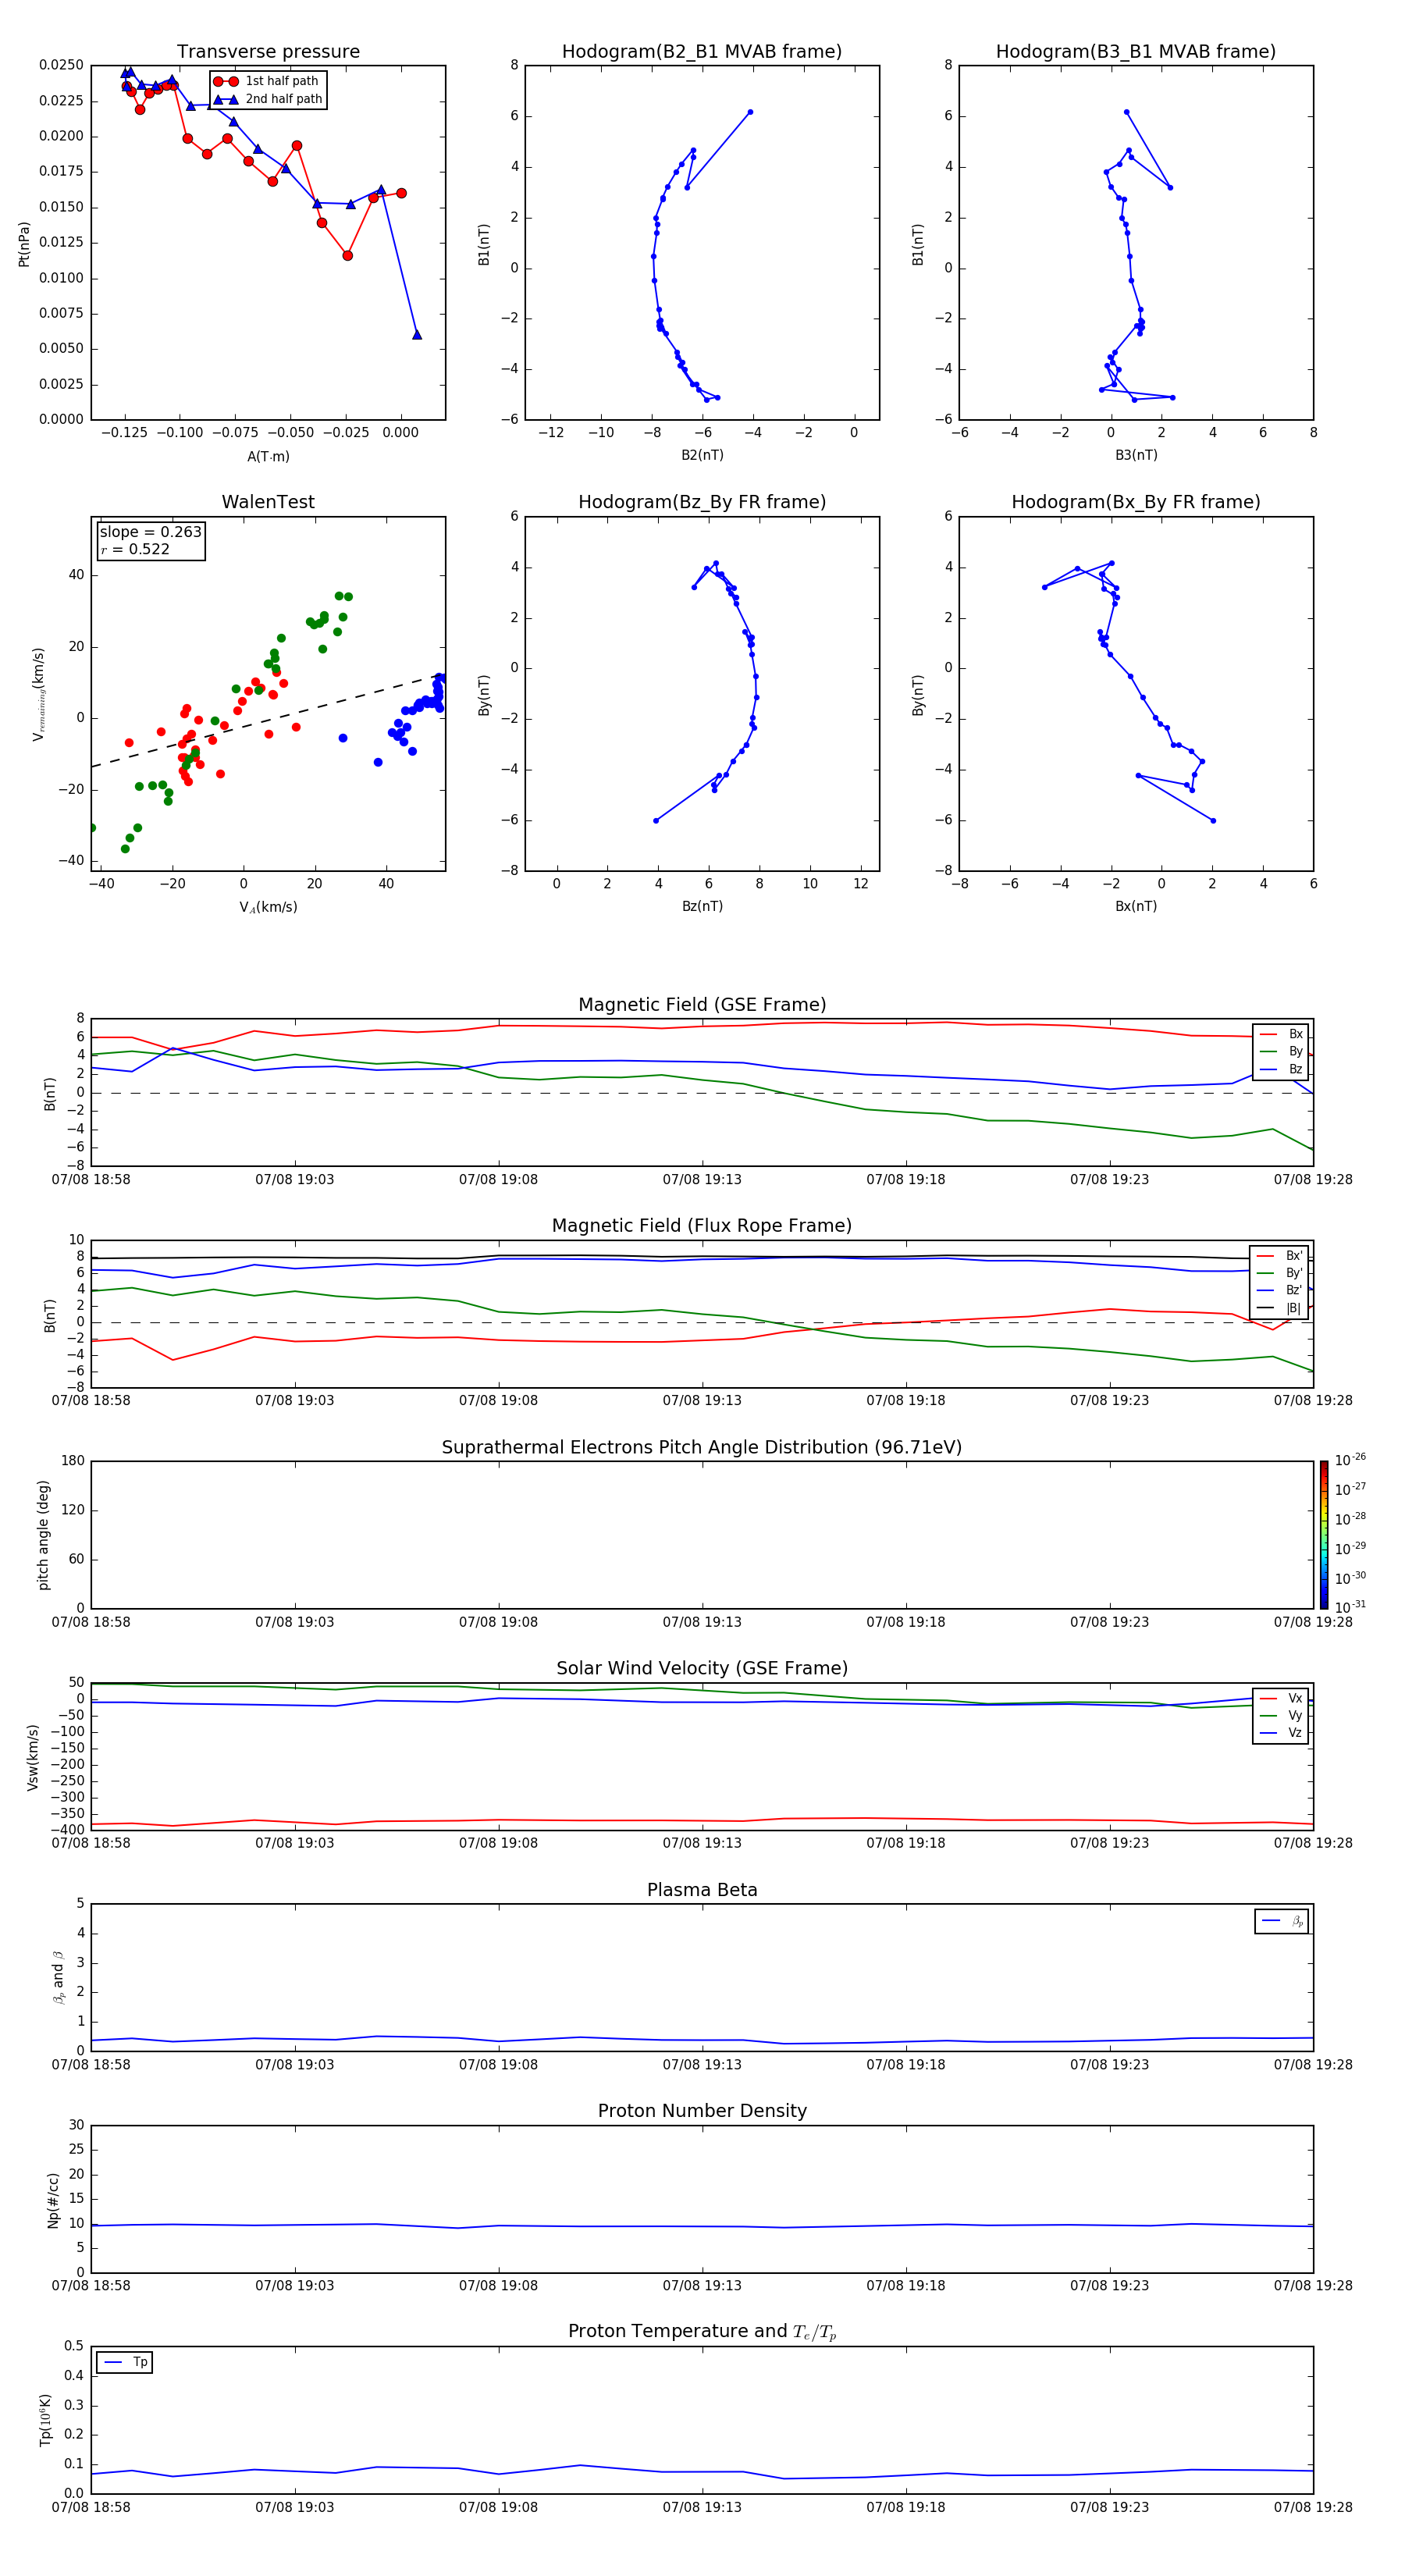
Task: Click the last blue triangle in Transverse pressure
Action: pyautogui.click(x=417, y=335)
